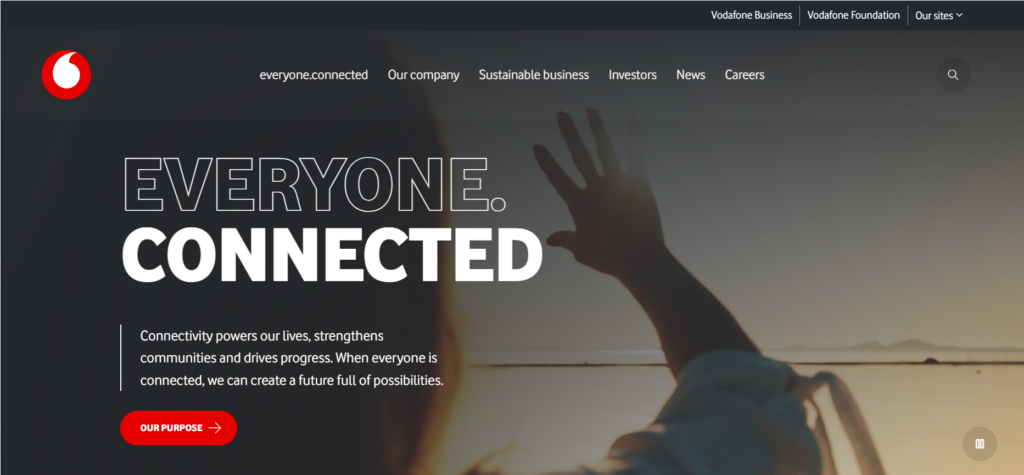Go to Investors section

[632, 74]
